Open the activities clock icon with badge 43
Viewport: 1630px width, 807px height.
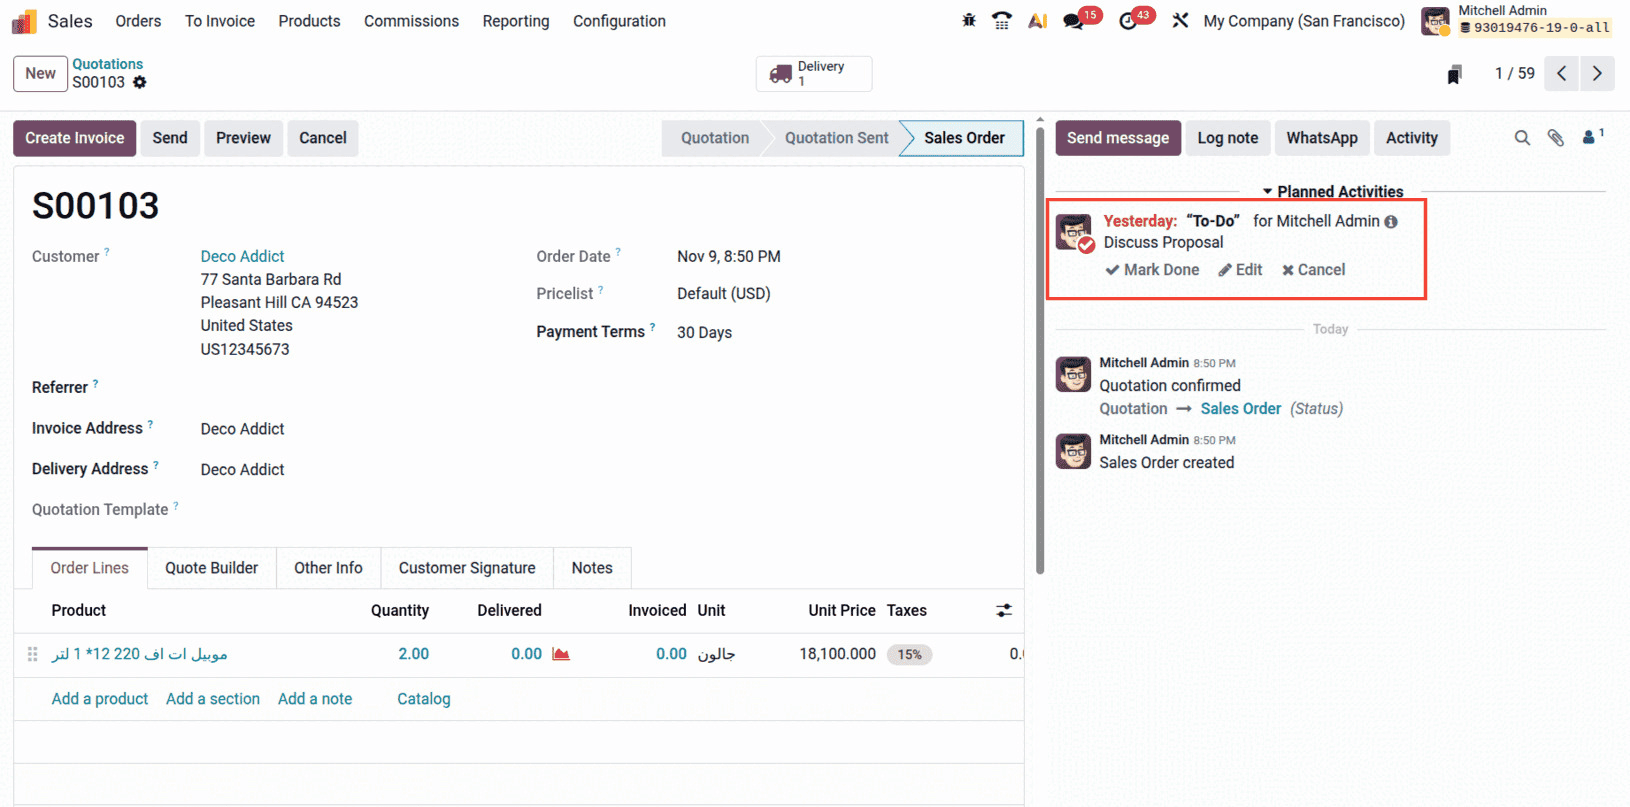1128,21
